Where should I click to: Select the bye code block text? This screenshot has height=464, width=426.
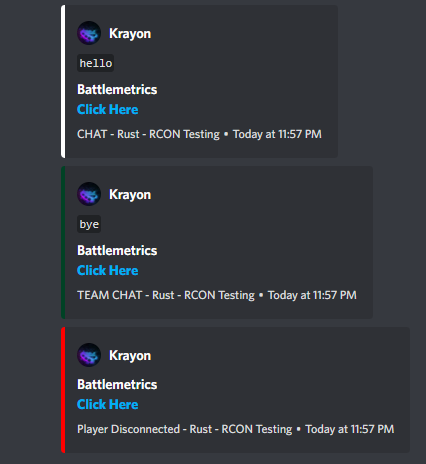(89, 224)
